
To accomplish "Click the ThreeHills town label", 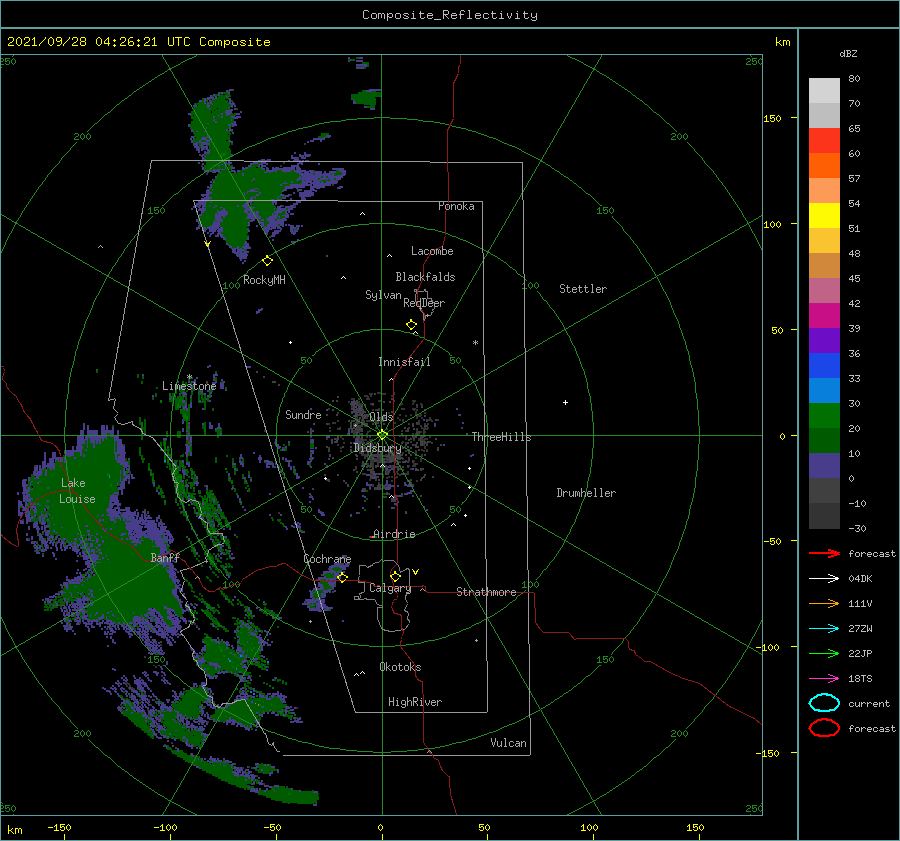I will point(501,437).
